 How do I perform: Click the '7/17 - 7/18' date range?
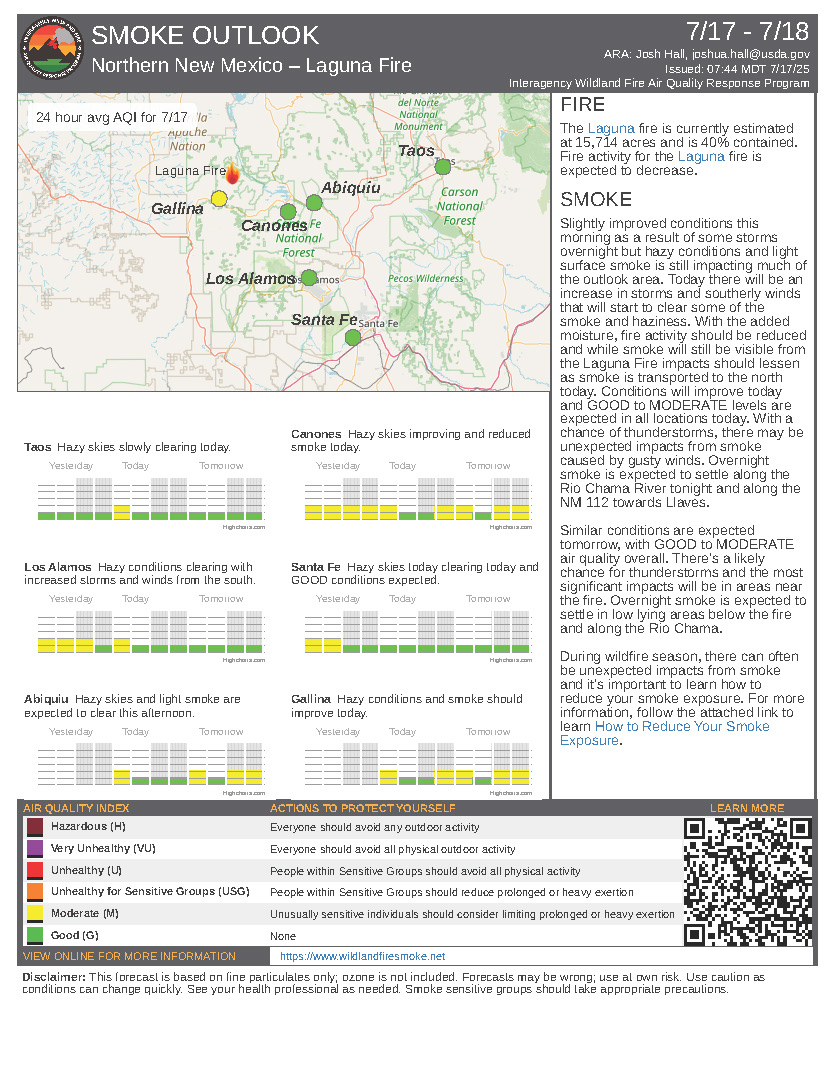[x=747, y=31]
